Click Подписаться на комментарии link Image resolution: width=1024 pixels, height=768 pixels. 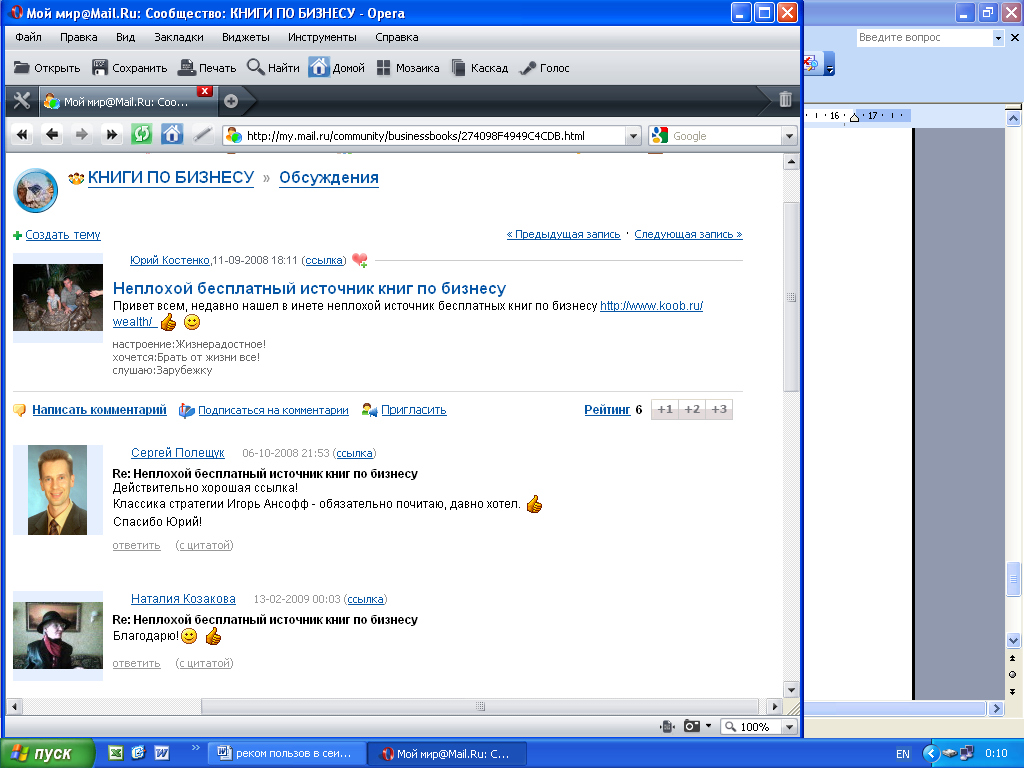coord(273,410)
